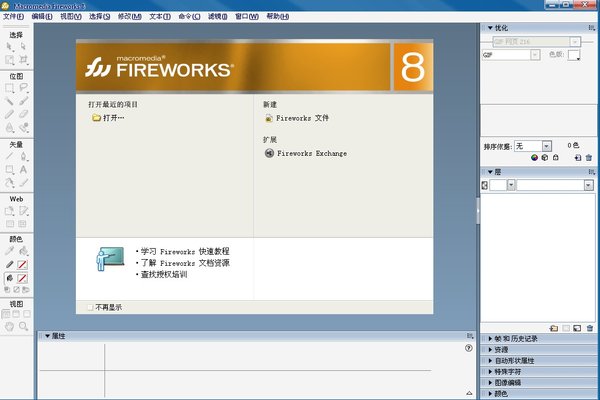600x400 pixels.
Task: Set default stroke and fill colors
Action: click(x=7, y=290)
